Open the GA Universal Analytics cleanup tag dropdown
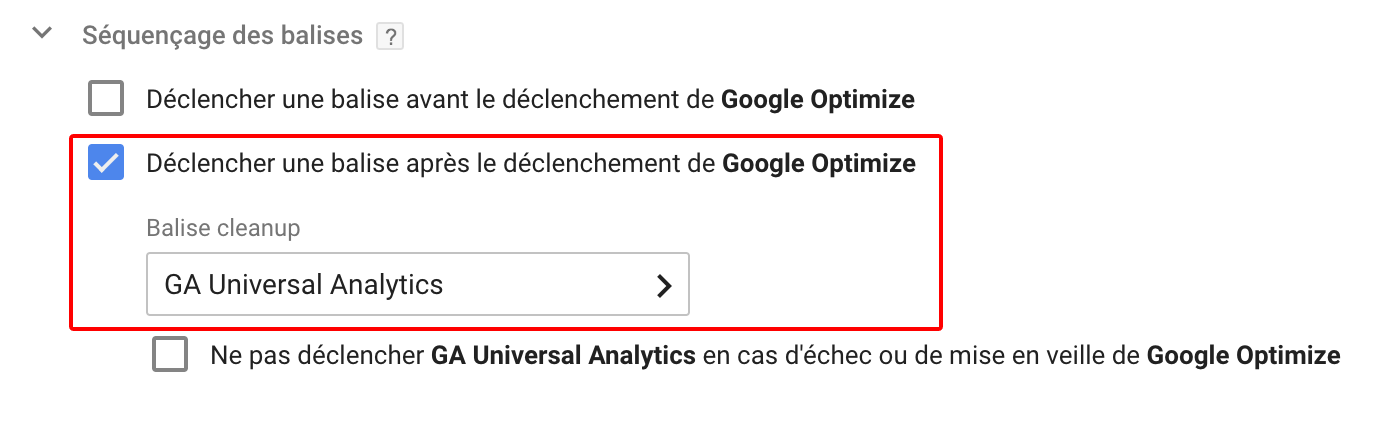 [x=417, y=286]
